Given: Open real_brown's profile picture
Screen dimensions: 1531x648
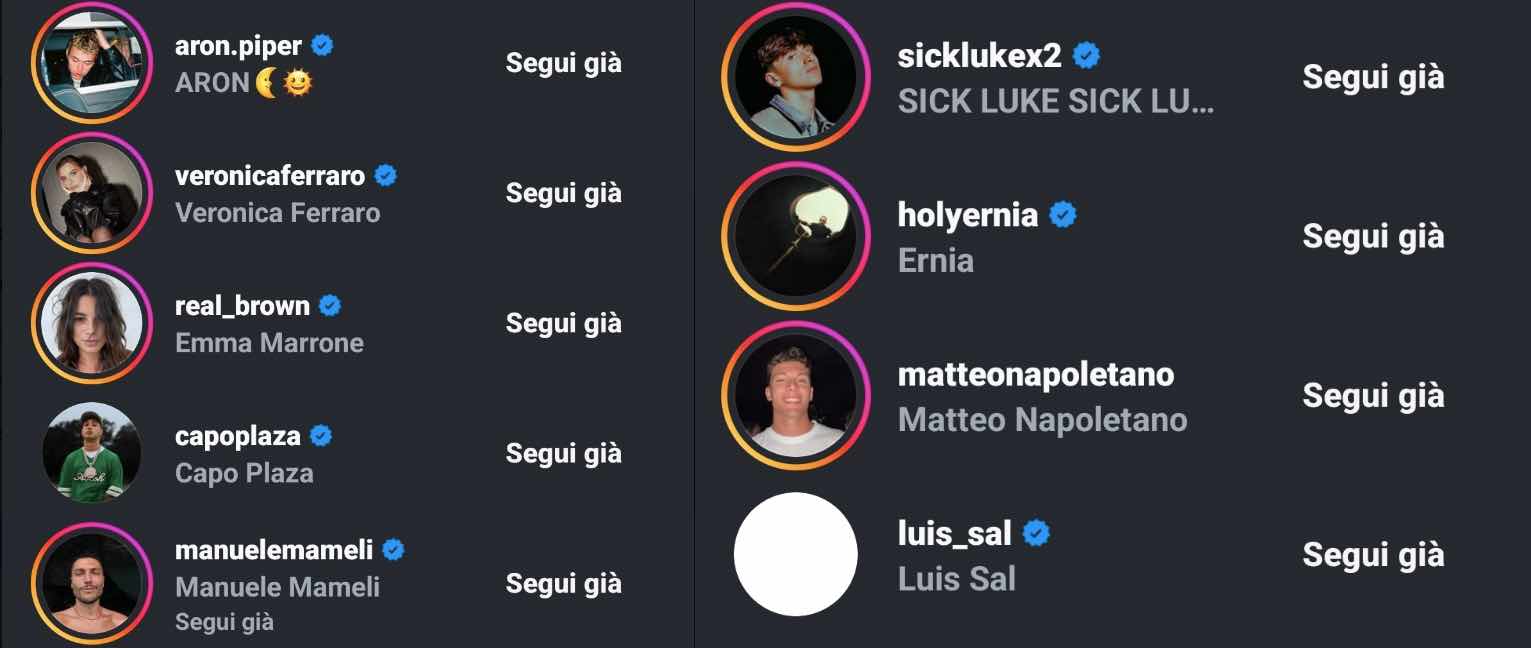Looking at the screenshot, I should (x=91, y=322).
